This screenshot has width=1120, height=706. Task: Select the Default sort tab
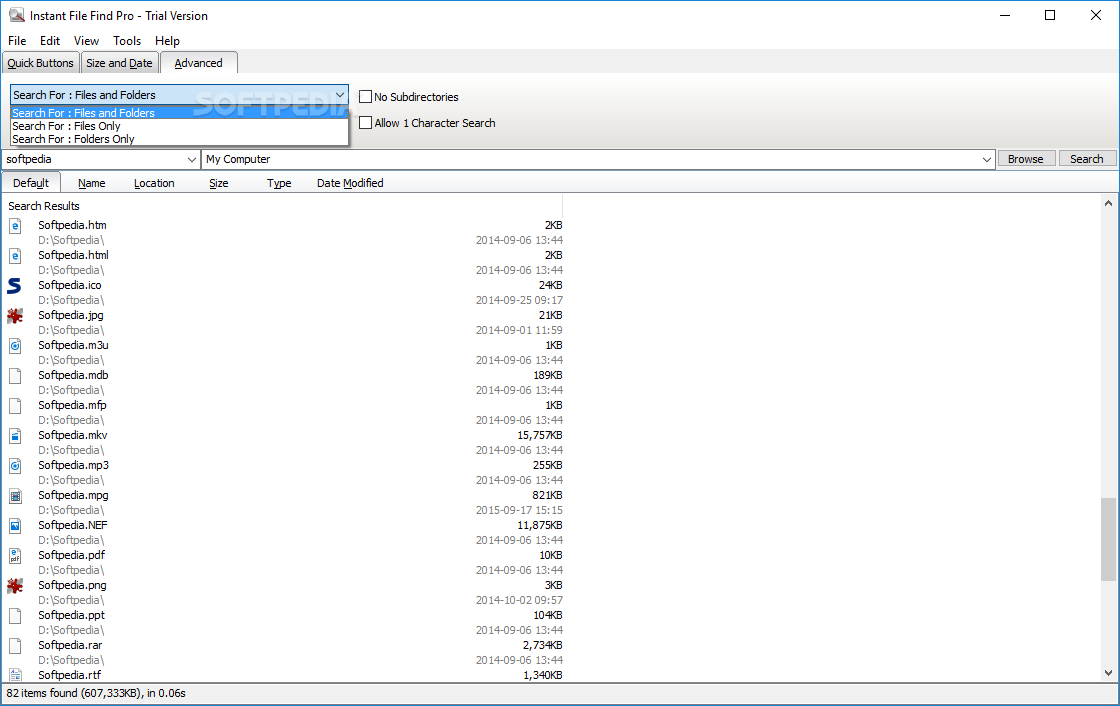point(31,183)
